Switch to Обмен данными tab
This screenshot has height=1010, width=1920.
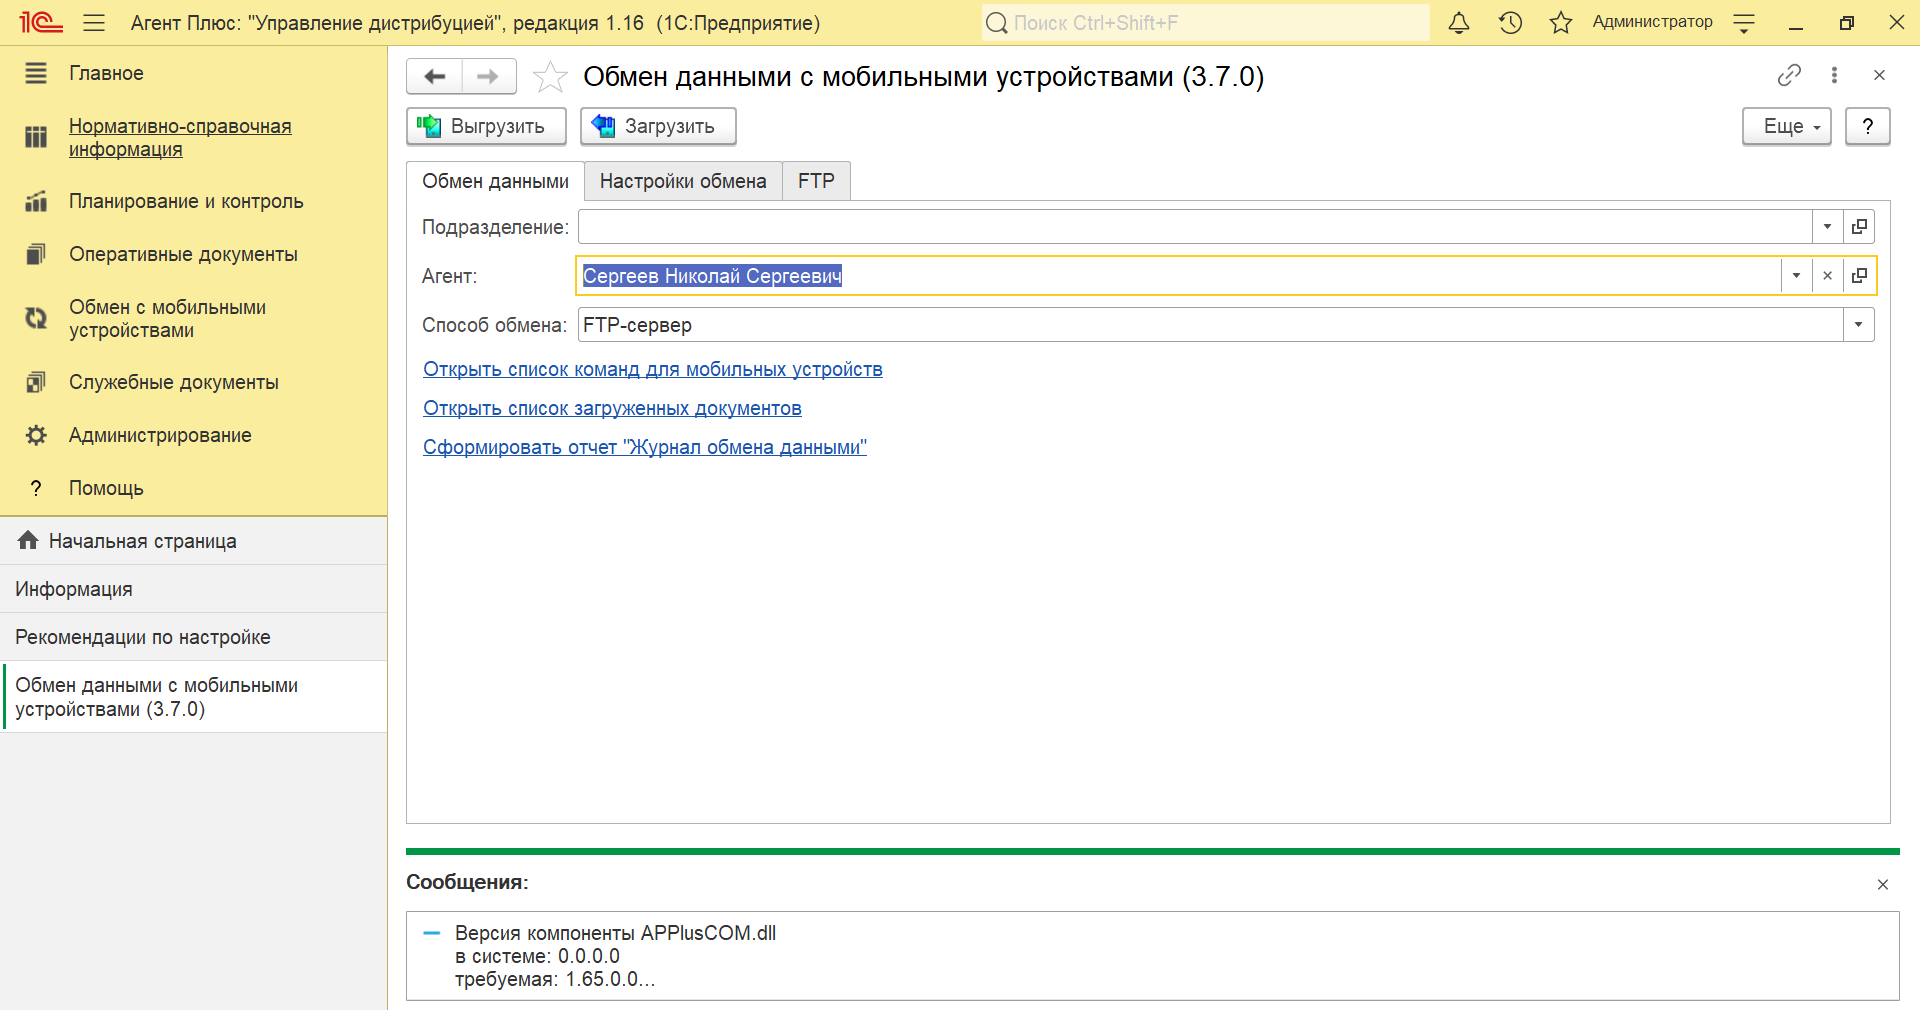click(495, 181)
